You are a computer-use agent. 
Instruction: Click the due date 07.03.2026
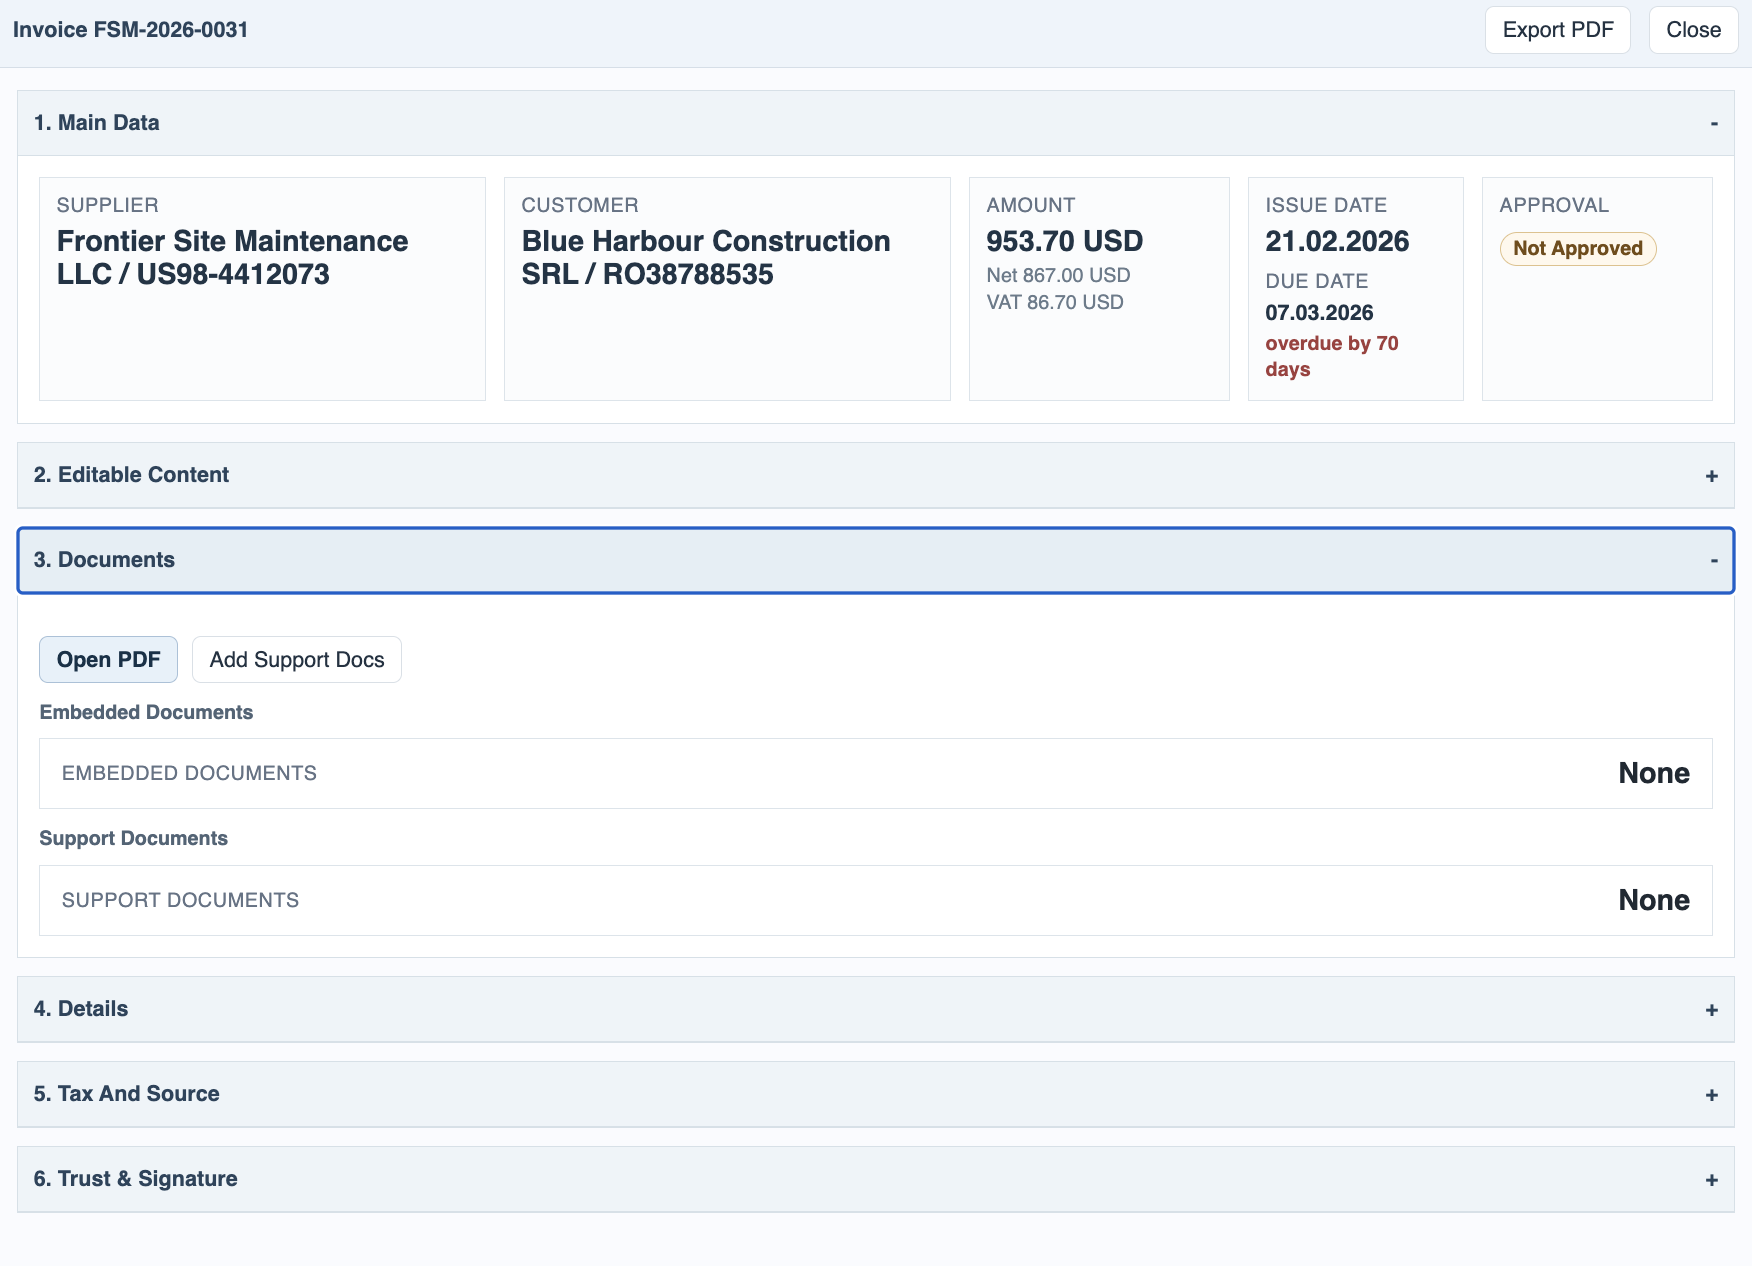(x=1319, y=313)
